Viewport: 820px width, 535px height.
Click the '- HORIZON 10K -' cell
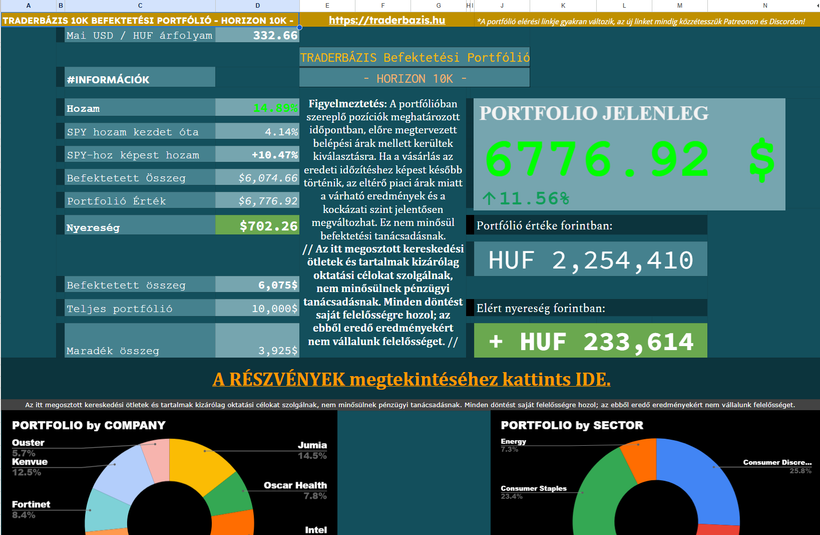point(414,78)
